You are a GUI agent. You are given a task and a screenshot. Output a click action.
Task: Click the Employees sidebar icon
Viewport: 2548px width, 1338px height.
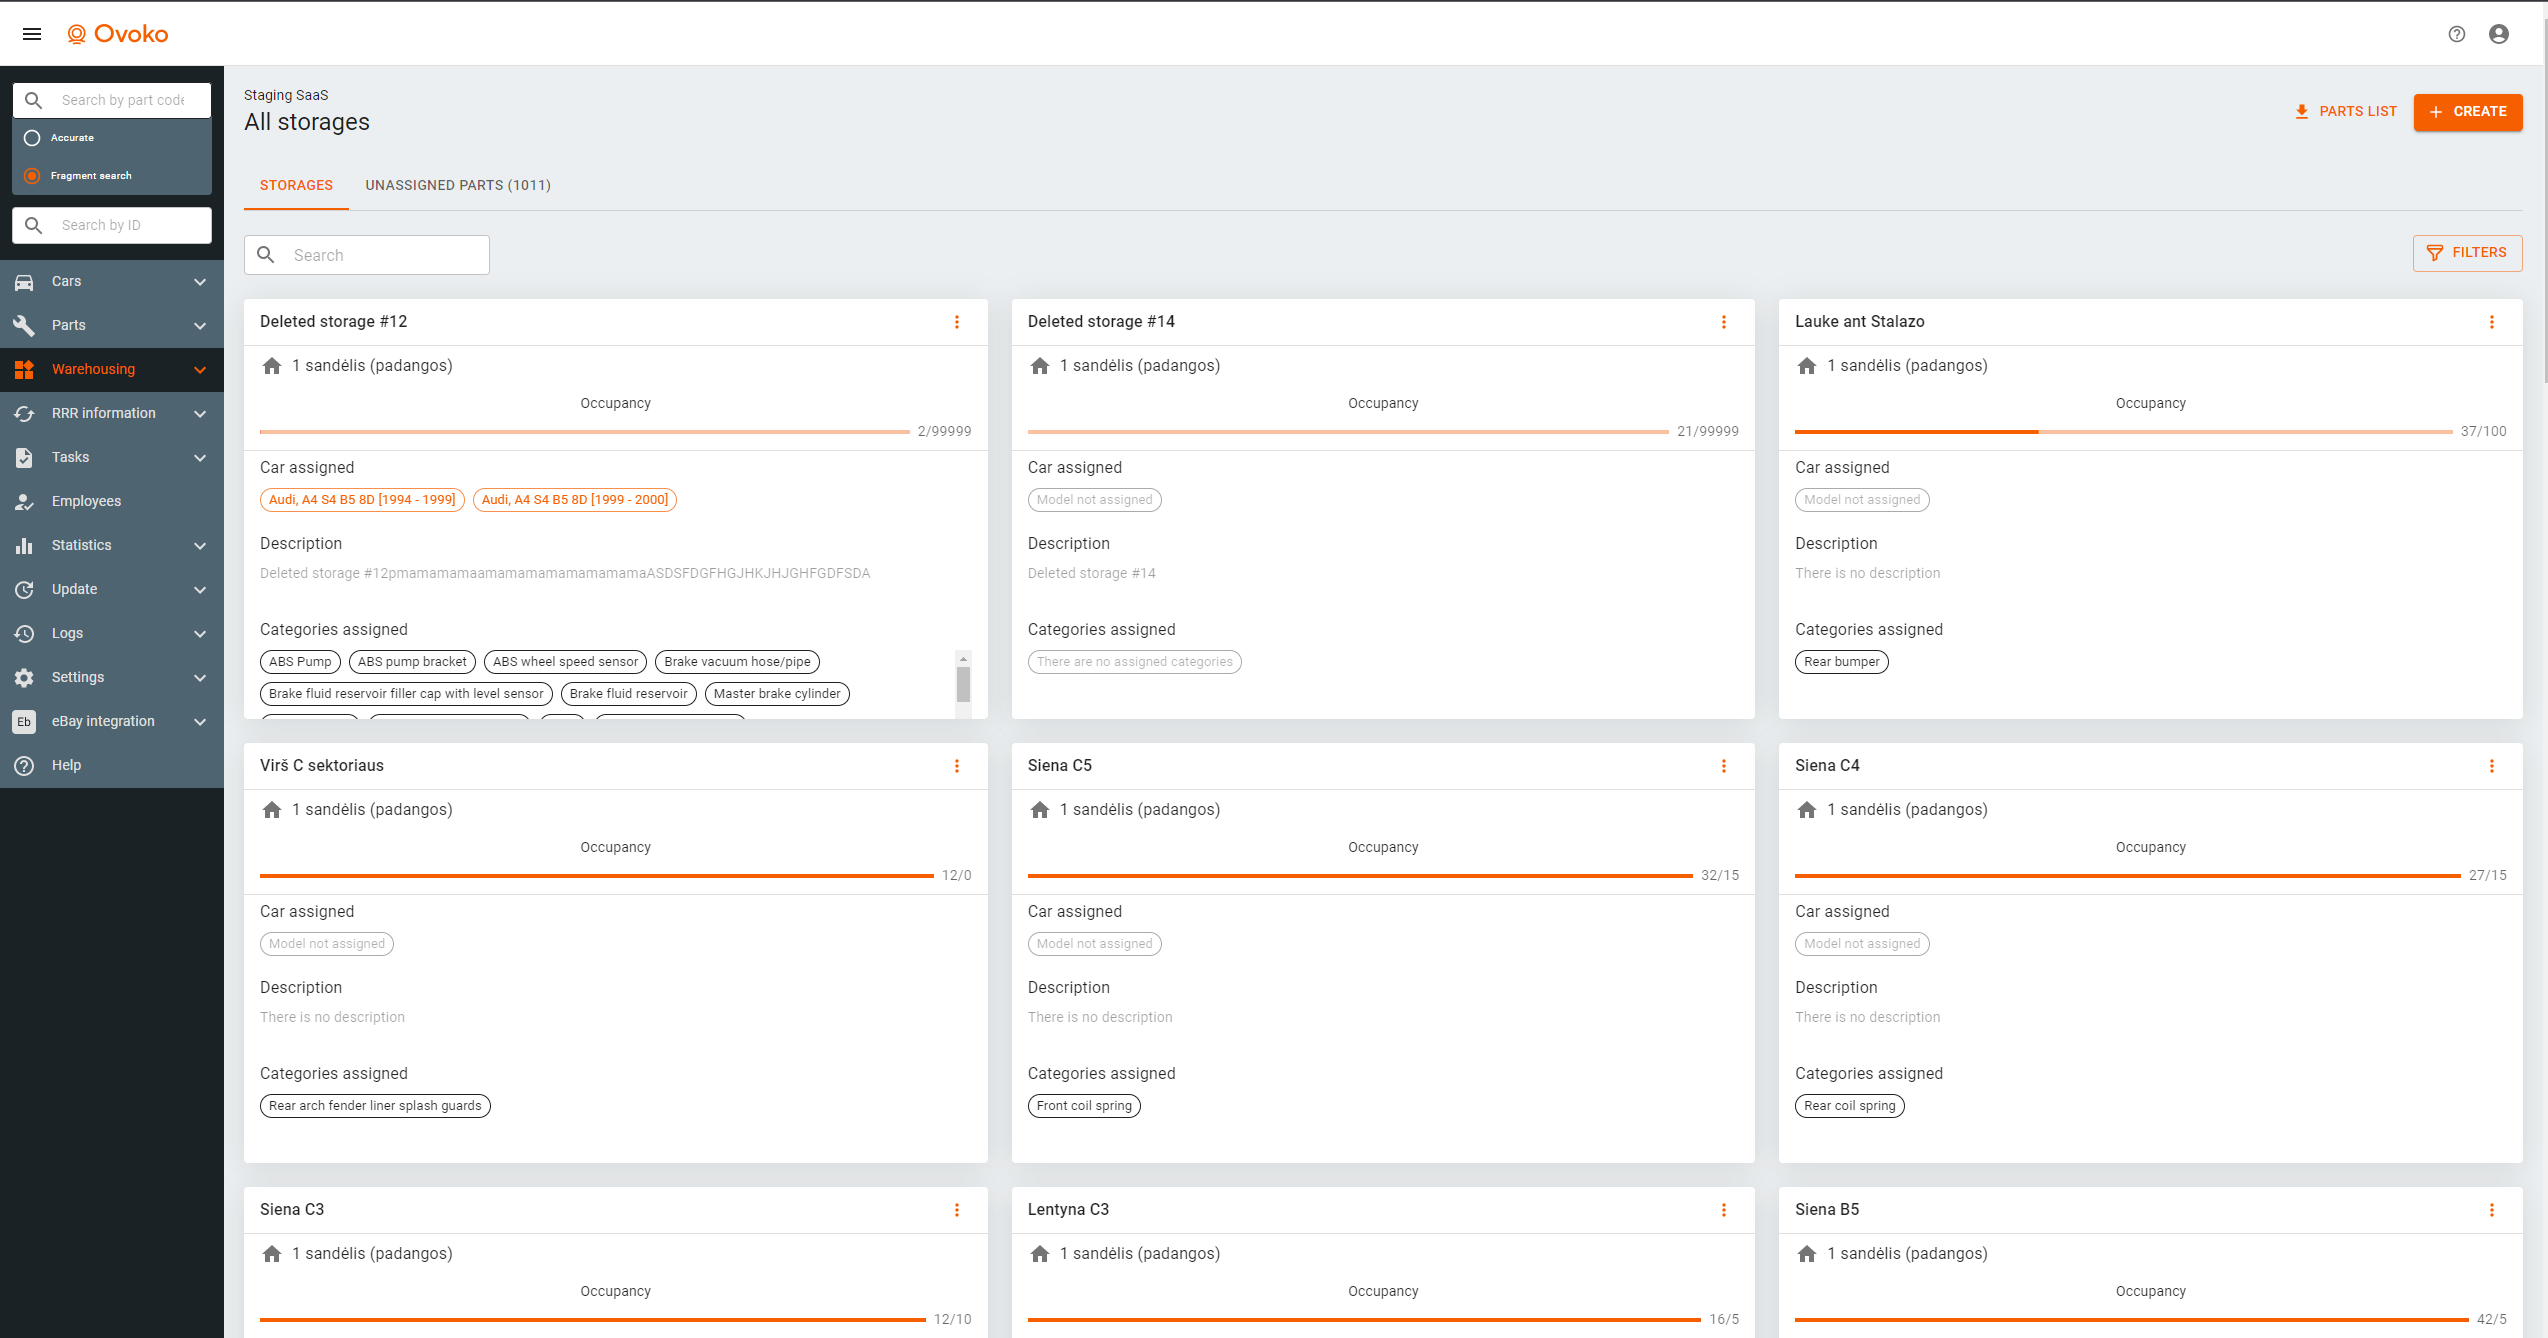(x=25, y=501)
